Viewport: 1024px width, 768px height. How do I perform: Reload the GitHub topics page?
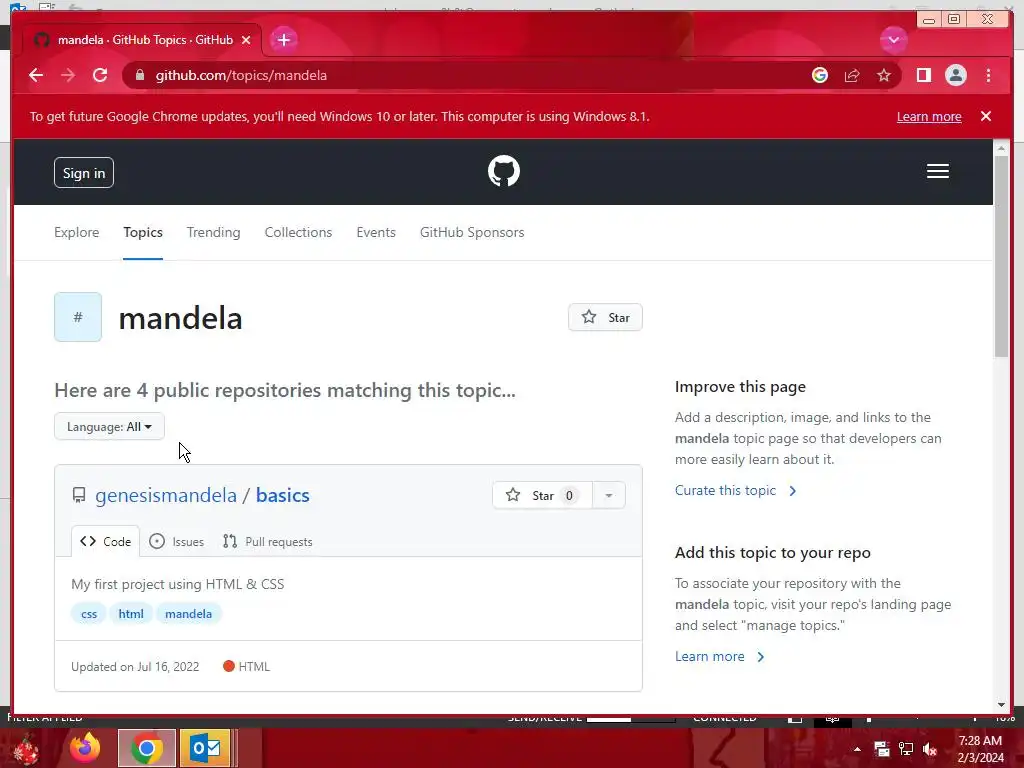point(100,75)
